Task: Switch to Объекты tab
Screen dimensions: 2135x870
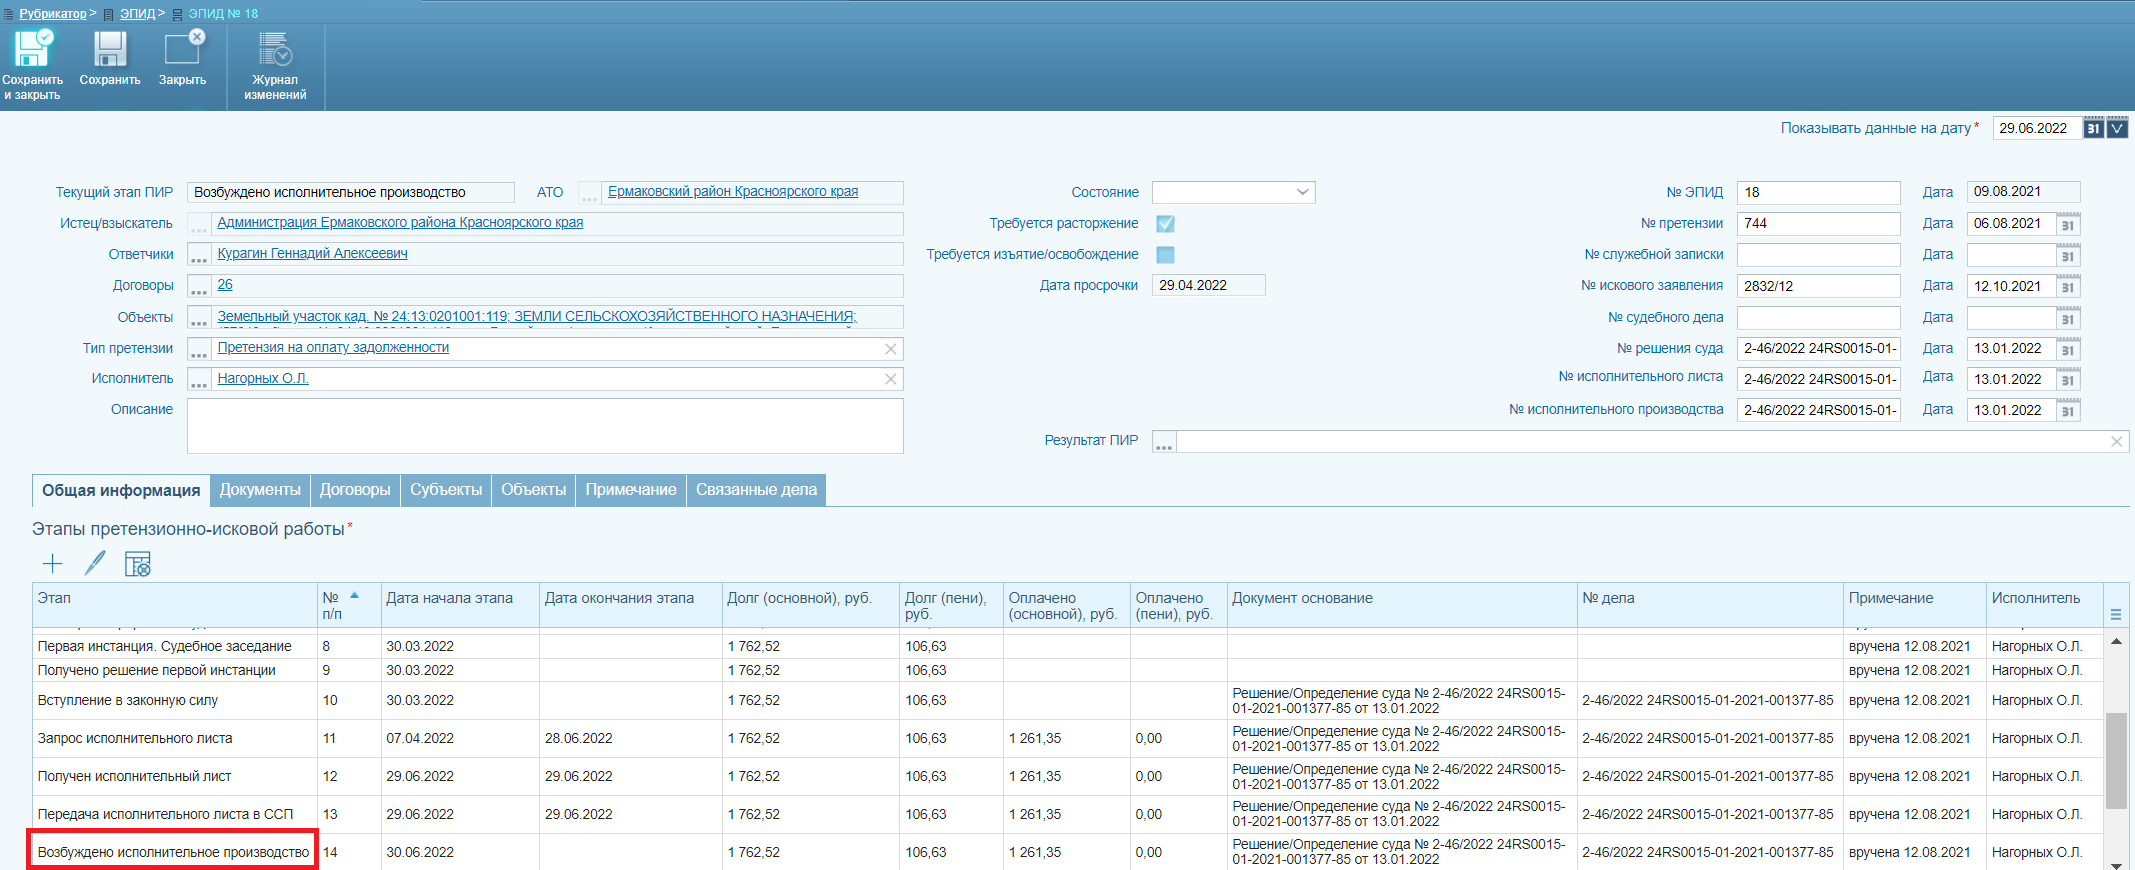Action: (x=533, y=490)
